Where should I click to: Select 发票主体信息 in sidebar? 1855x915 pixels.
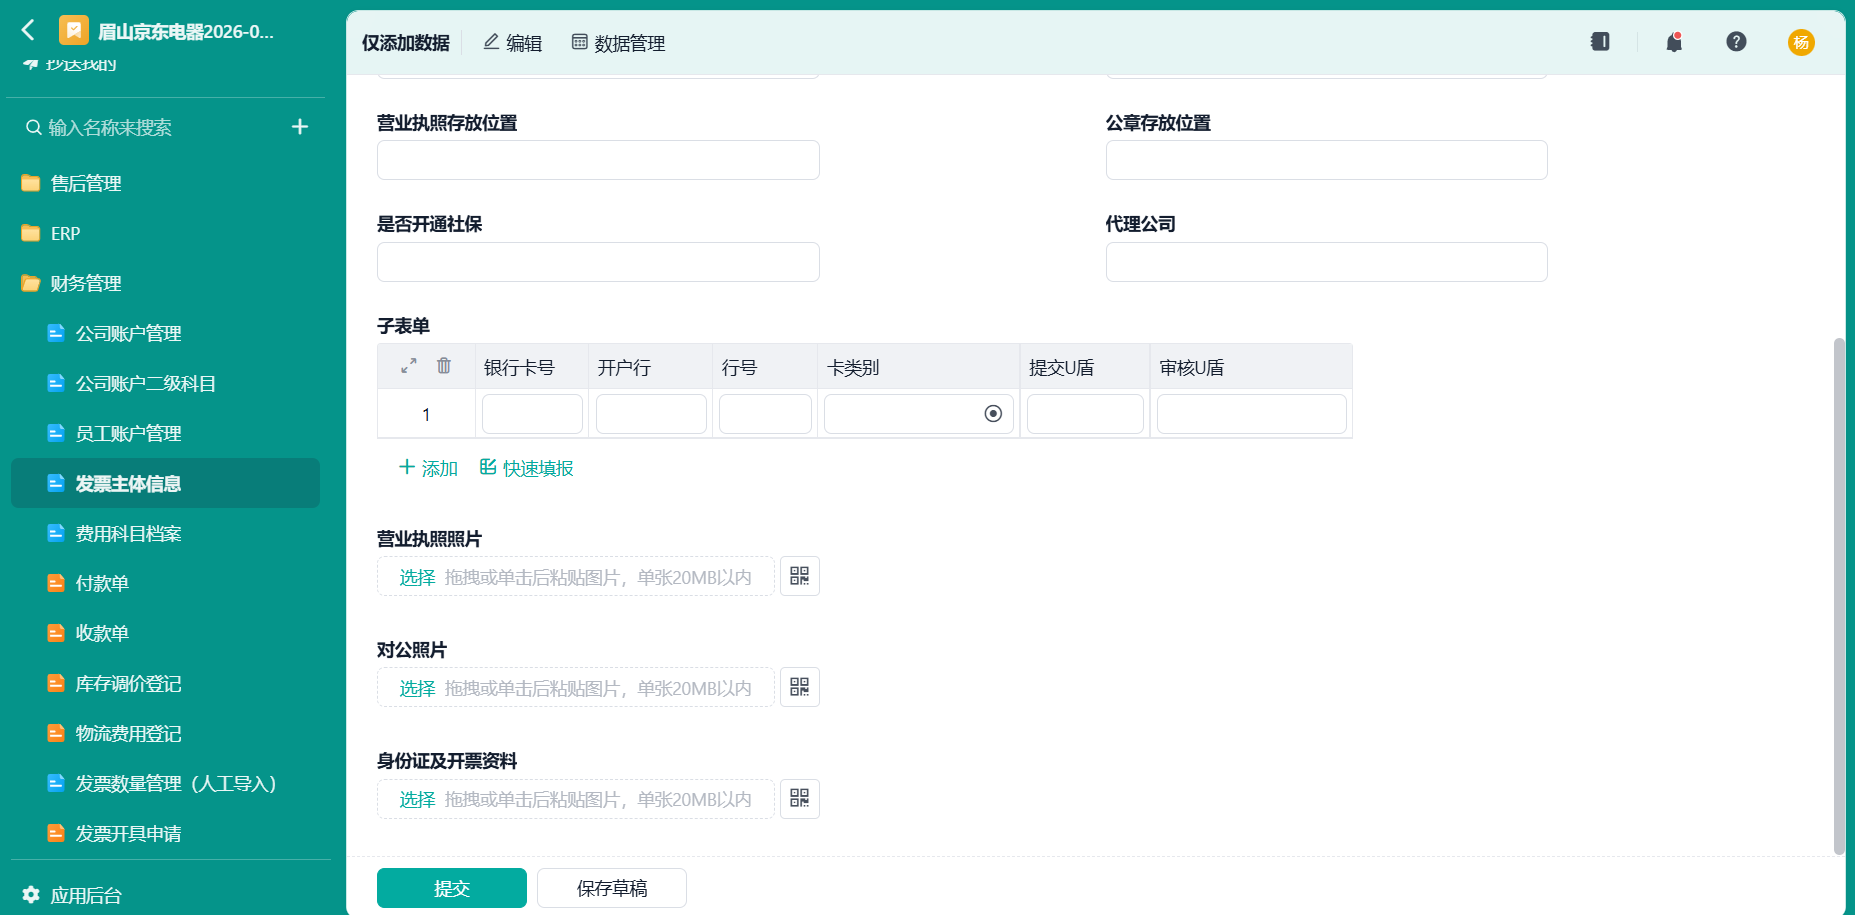[x=165, y=483]
